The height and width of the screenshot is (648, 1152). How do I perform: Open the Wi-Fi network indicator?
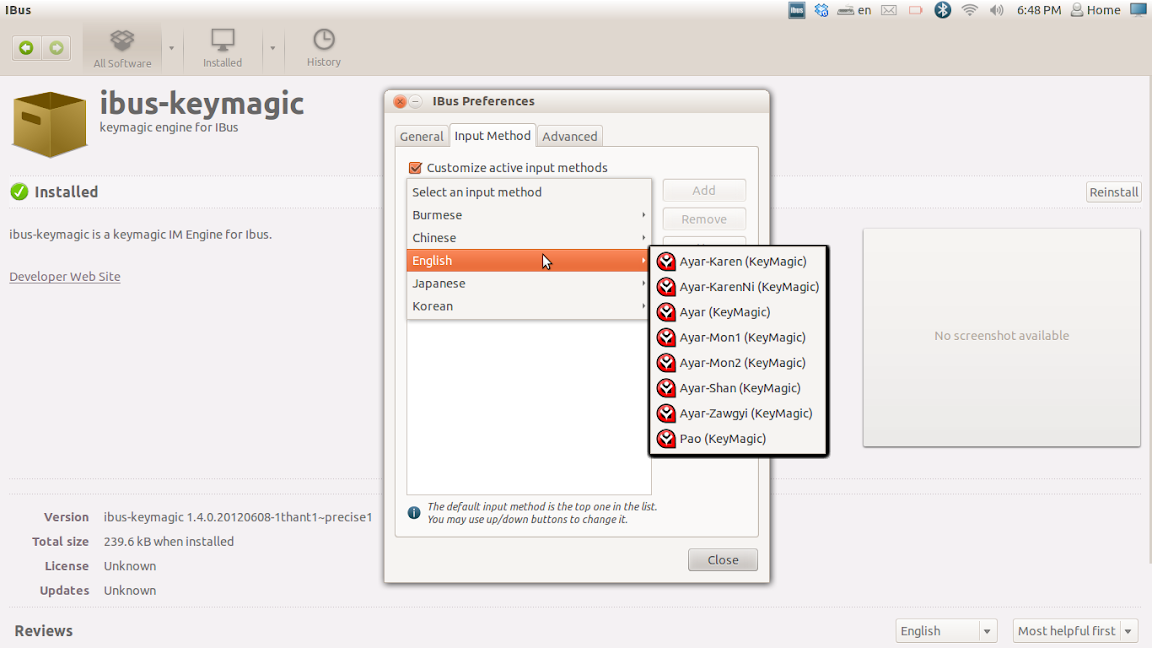[970, 10]
